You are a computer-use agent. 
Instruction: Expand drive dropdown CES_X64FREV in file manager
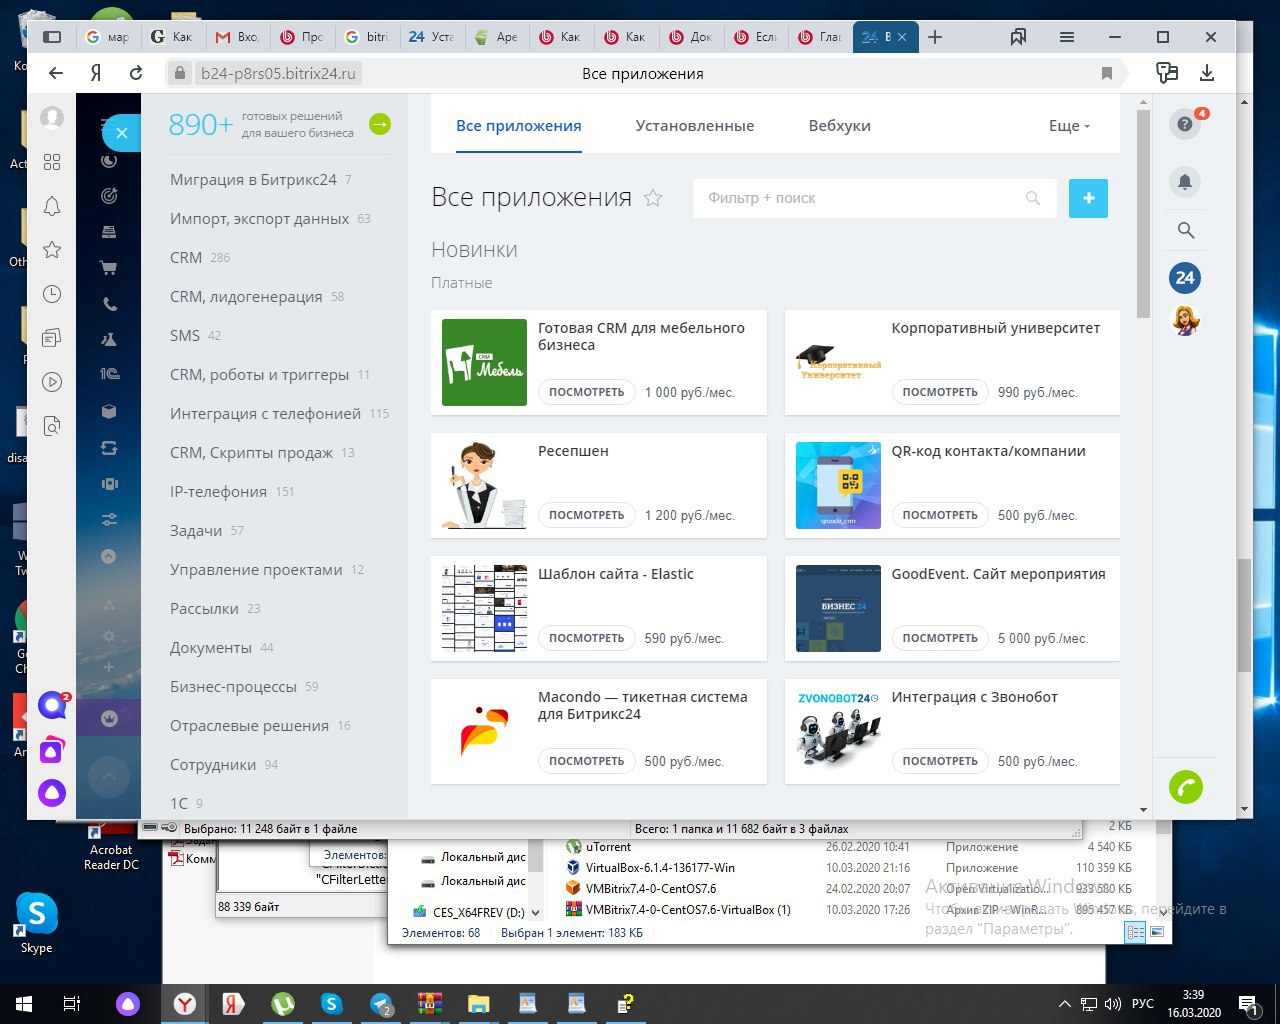click(x=535, y=912)
